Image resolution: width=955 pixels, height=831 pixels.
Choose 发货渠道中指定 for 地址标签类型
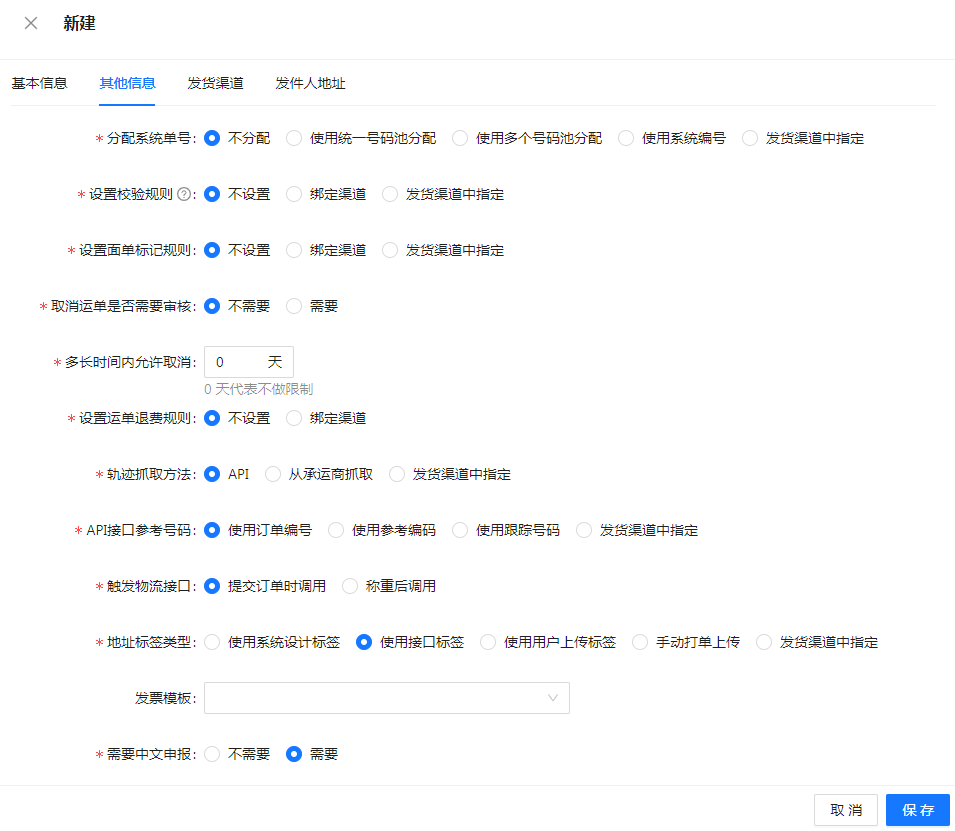coord(764,642)
